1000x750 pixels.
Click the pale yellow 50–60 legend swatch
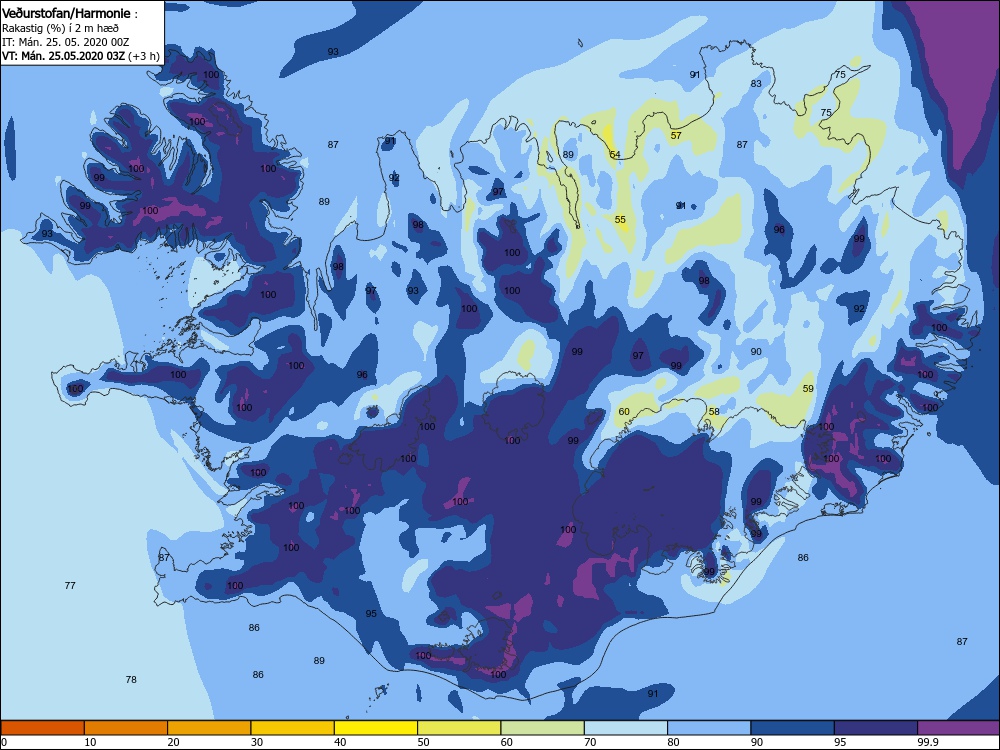(x=459, y=728)
